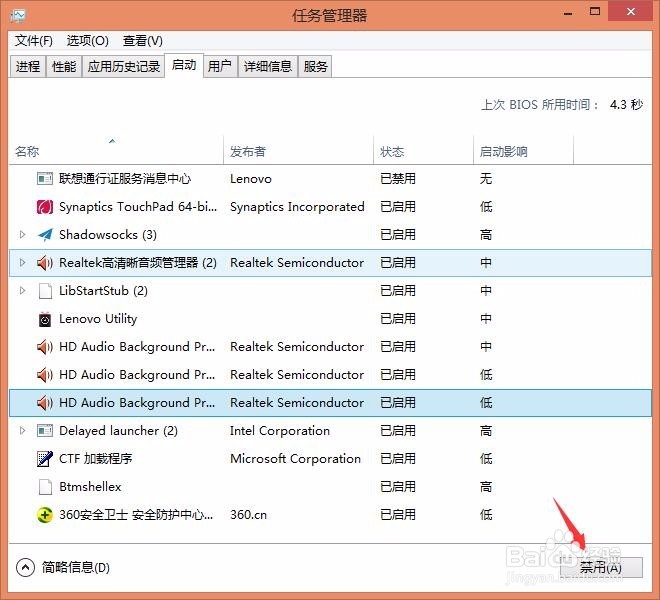The height and width of the screenshot is (600, 660).
Task: Click the Task Manager title bar icon
Action: (x=18, y=16)
